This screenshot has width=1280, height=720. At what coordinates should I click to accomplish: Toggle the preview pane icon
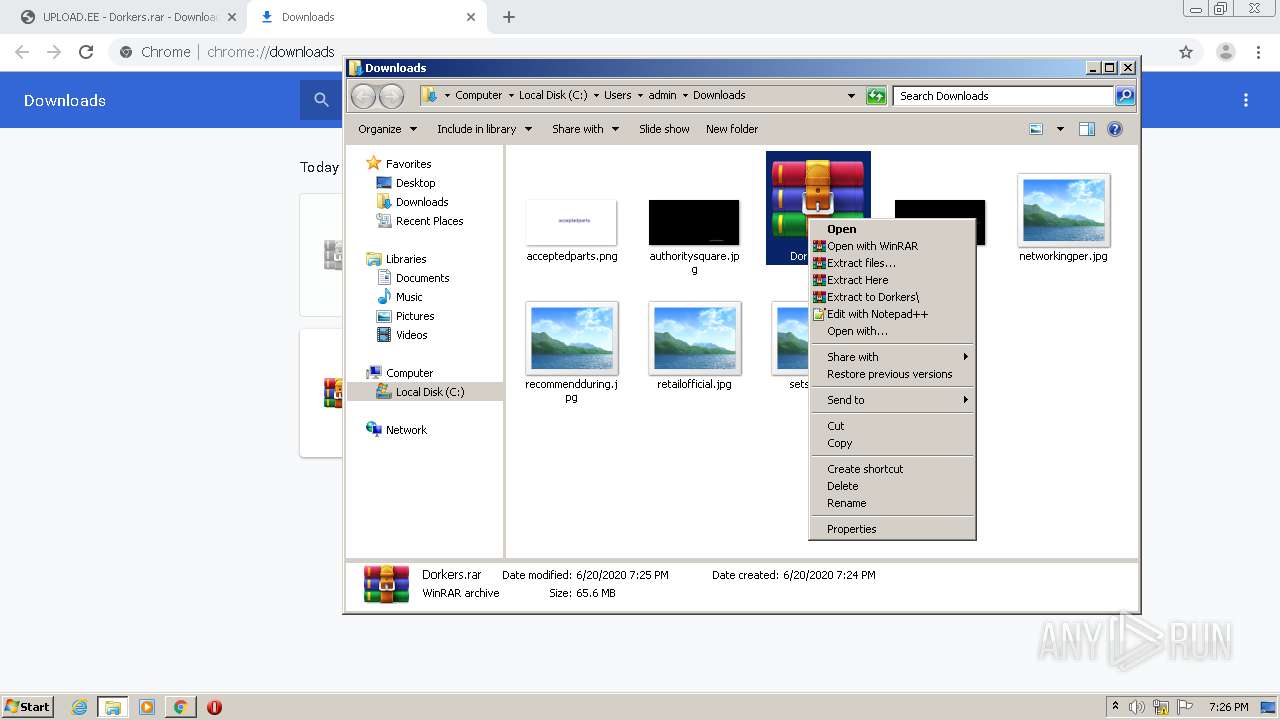tap(1087, 129)
